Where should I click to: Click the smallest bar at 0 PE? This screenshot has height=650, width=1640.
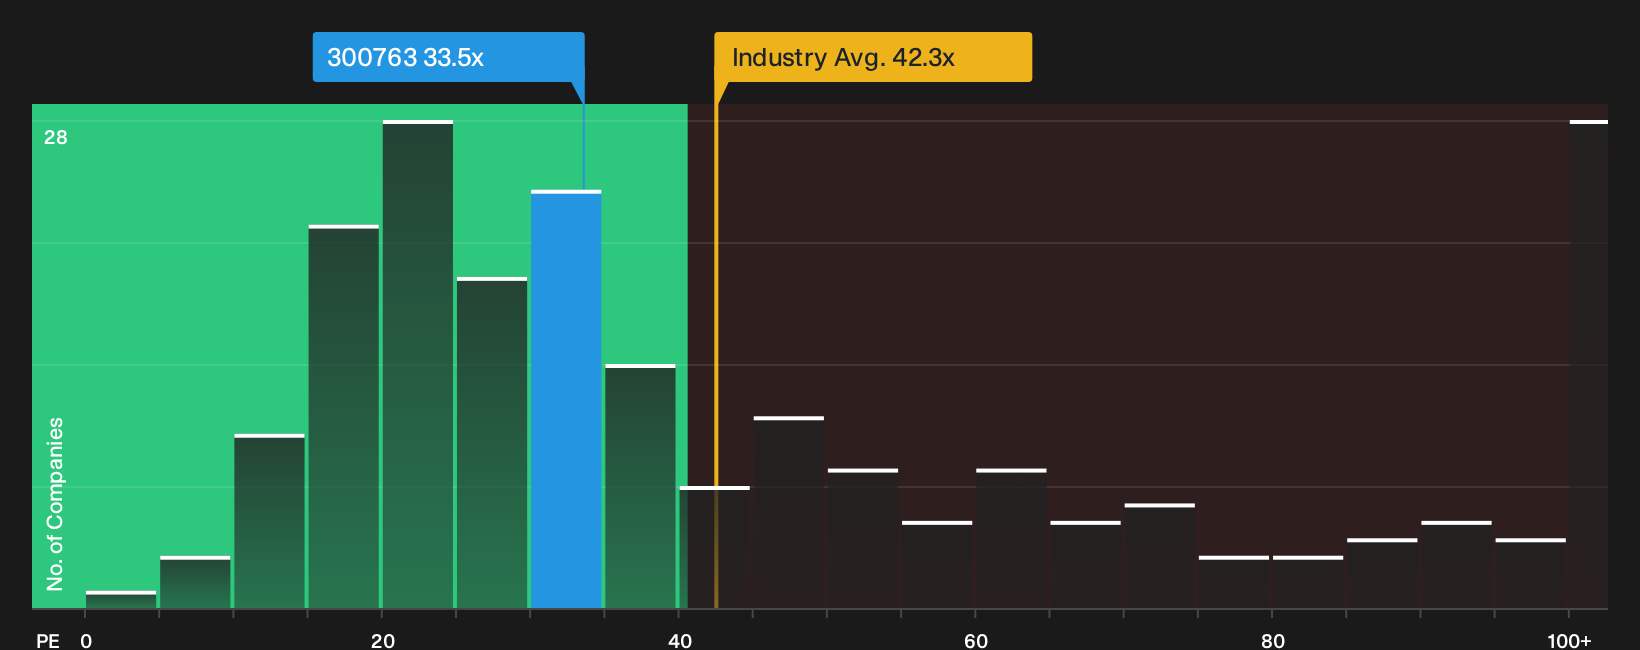click(121, 600)
